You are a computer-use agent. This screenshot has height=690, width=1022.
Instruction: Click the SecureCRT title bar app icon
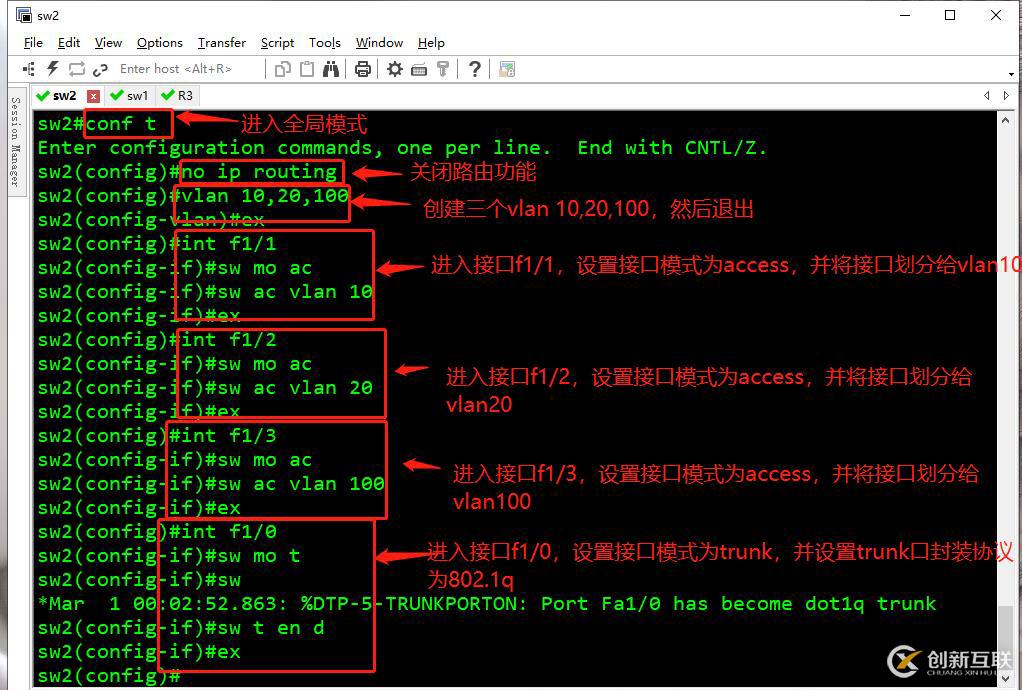tap(23, 15)
